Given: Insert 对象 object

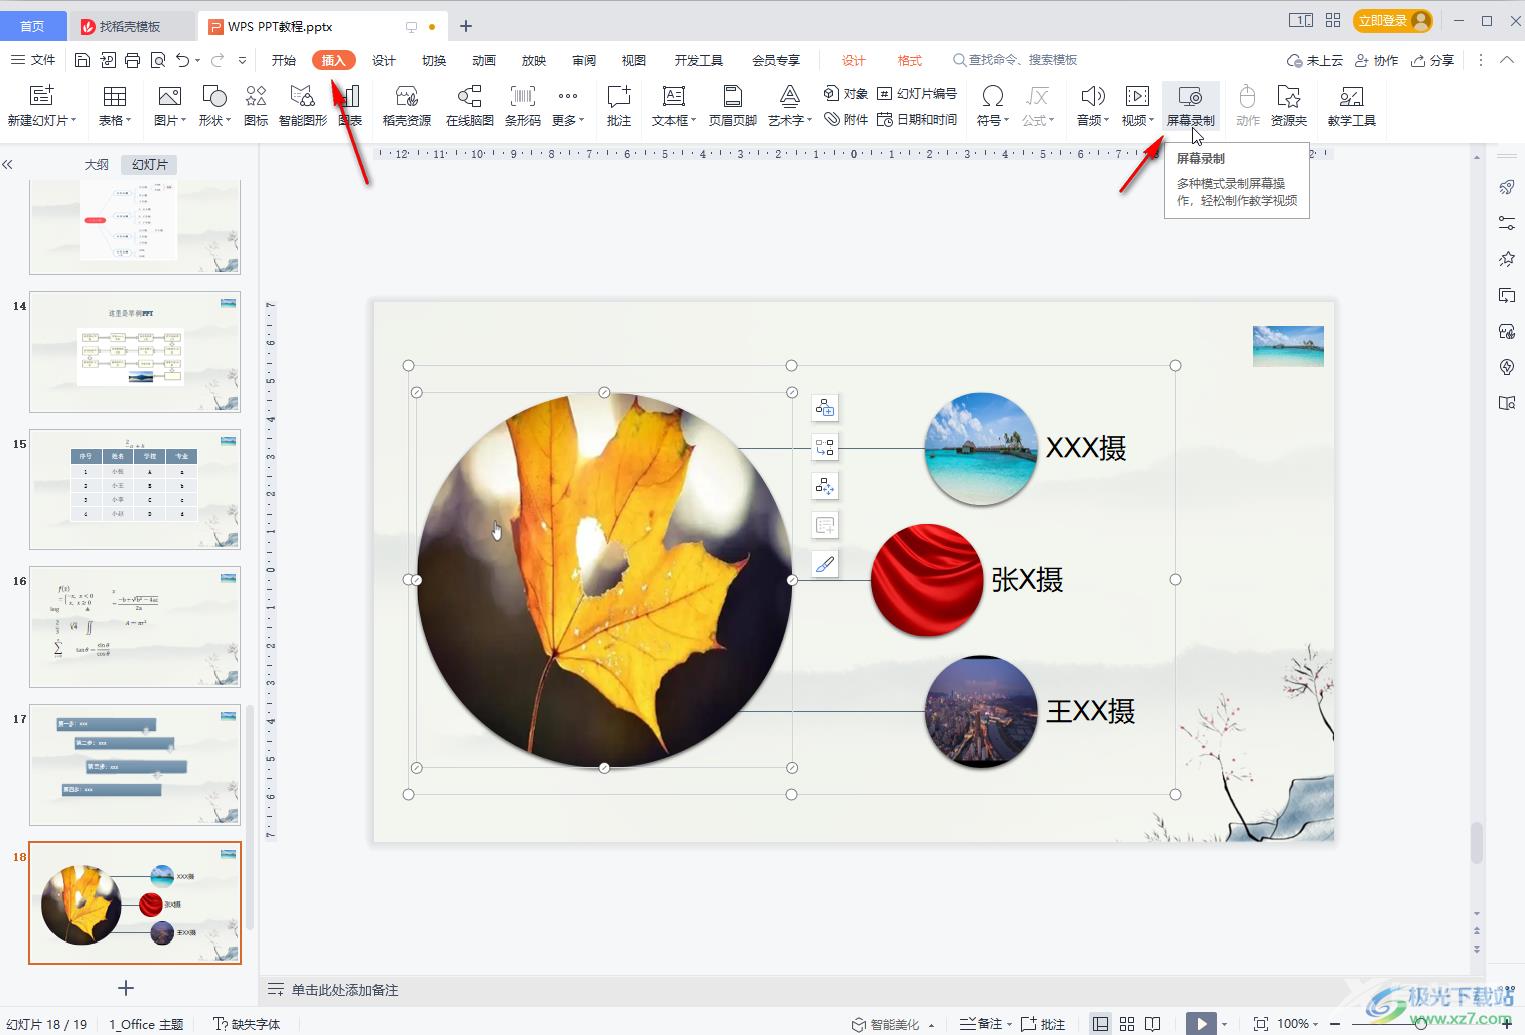Looking at the screenshot, I should [846, 93].
